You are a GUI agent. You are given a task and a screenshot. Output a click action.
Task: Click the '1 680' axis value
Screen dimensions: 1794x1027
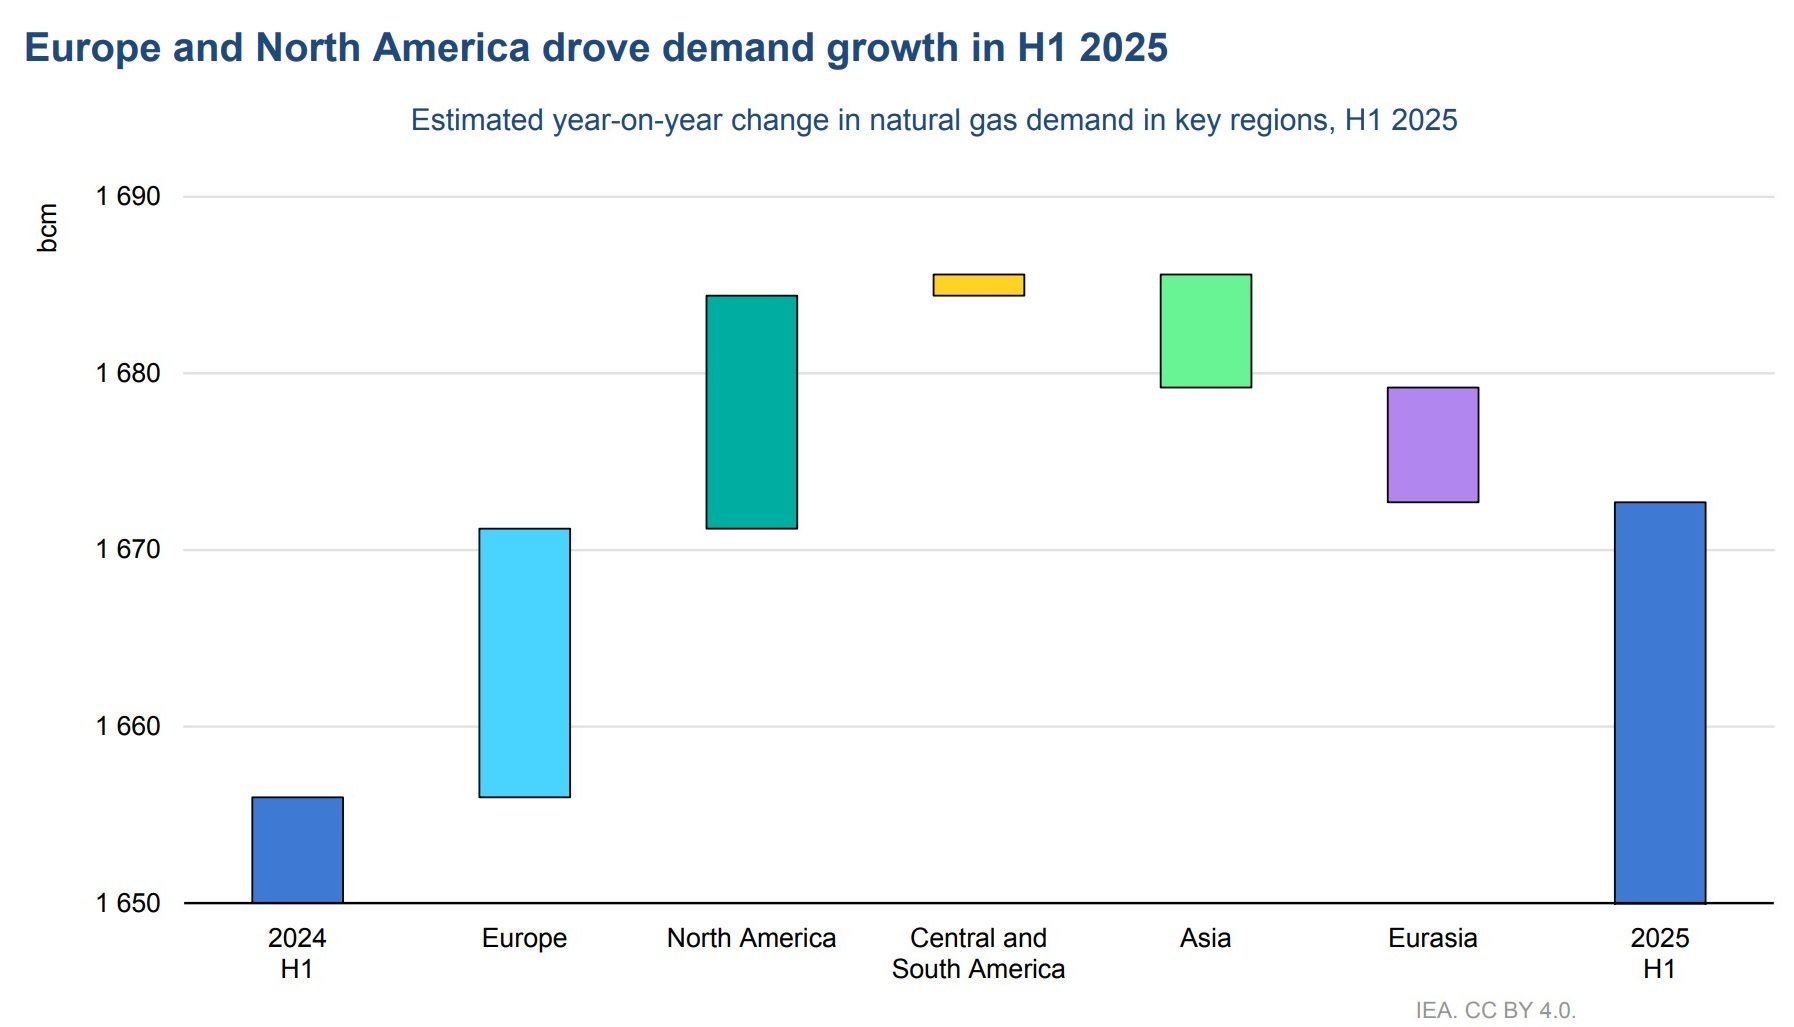[x=128, y=373]
